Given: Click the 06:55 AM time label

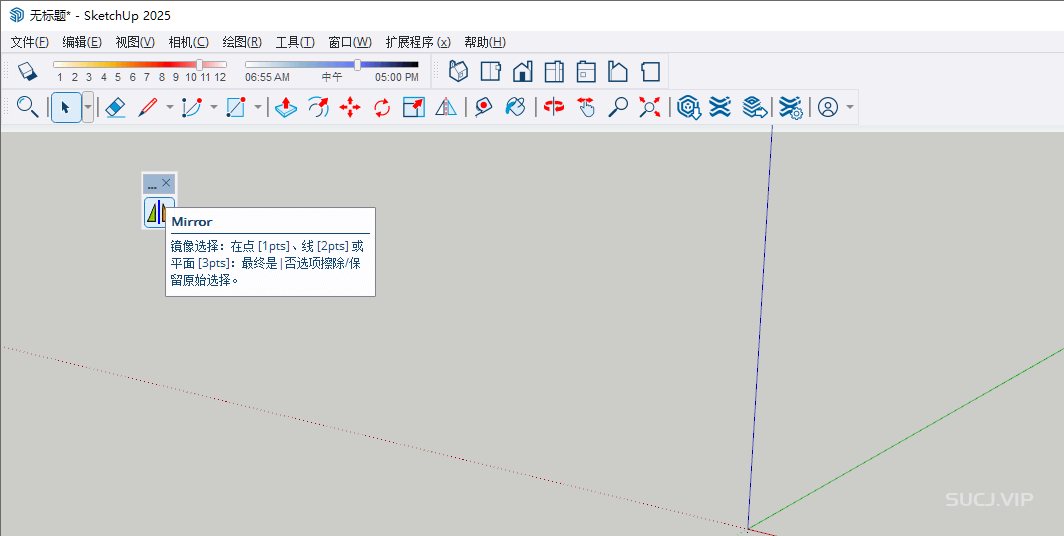Looking at the screenshot, I should point(267,77).
